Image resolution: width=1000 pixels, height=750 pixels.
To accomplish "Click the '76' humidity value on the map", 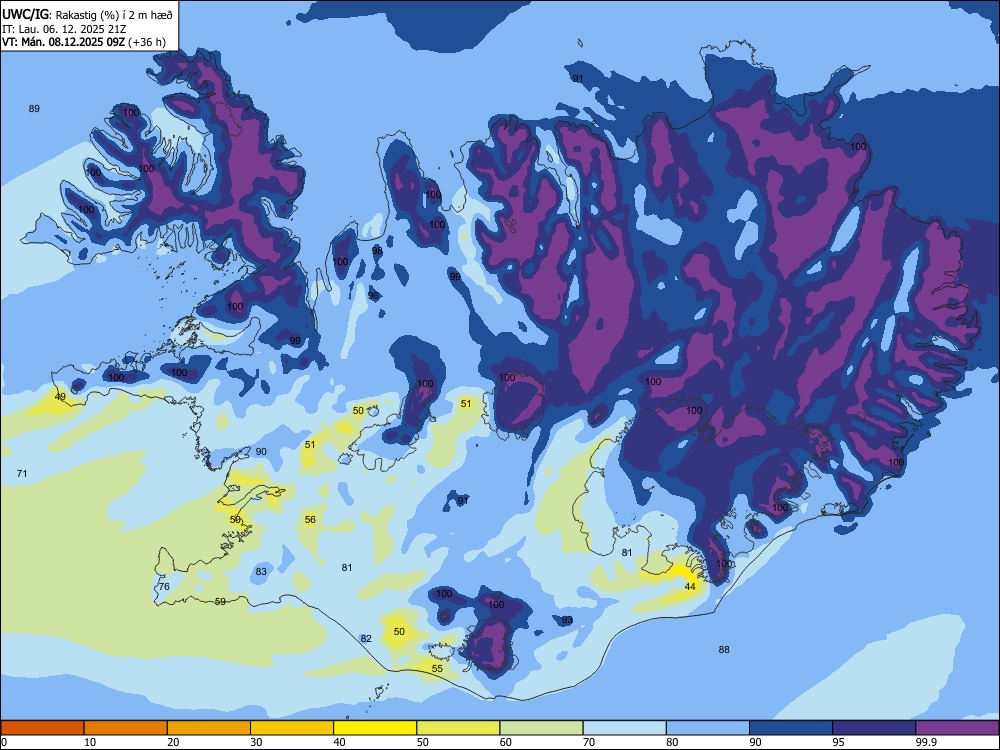I will [x=165, y=587].
